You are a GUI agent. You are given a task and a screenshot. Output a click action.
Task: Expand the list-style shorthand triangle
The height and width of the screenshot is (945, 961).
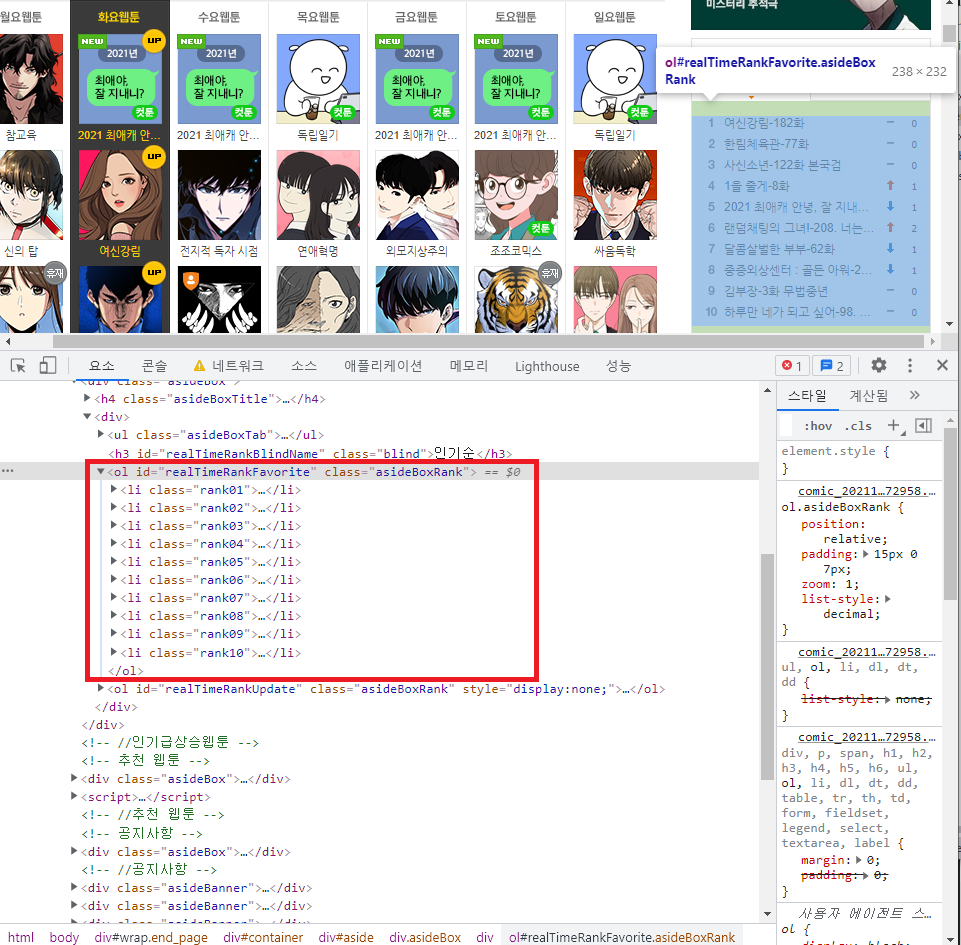(x=887, y=599)
